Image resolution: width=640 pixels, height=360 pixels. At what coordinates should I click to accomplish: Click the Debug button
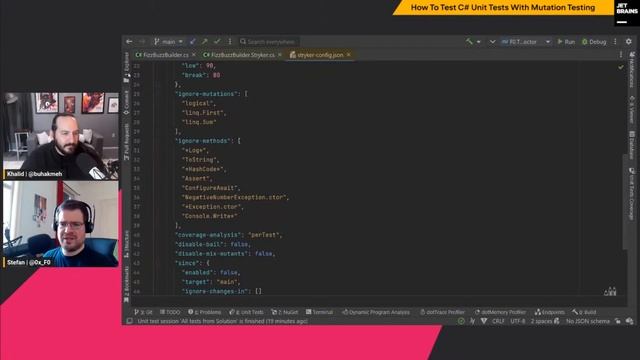coord(594,42)
